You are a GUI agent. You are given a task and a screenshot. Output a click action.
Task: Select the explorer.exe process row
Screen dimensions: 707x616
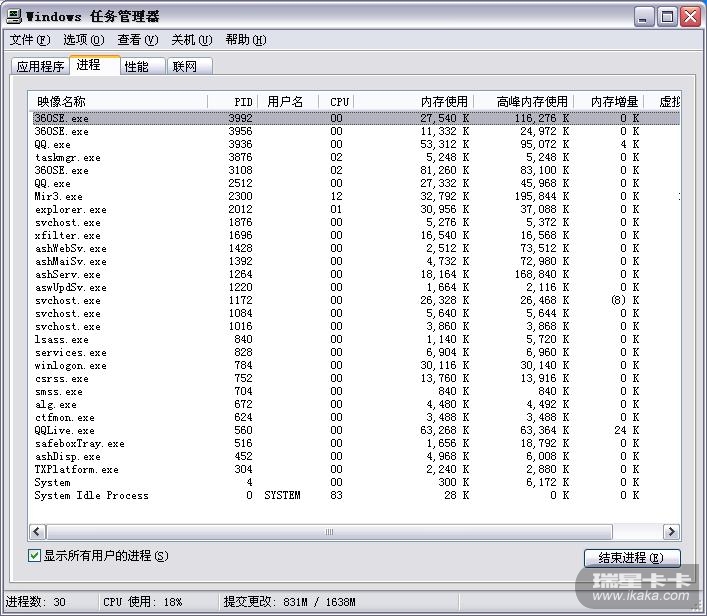pyautogui.click(x=354, y=209)
